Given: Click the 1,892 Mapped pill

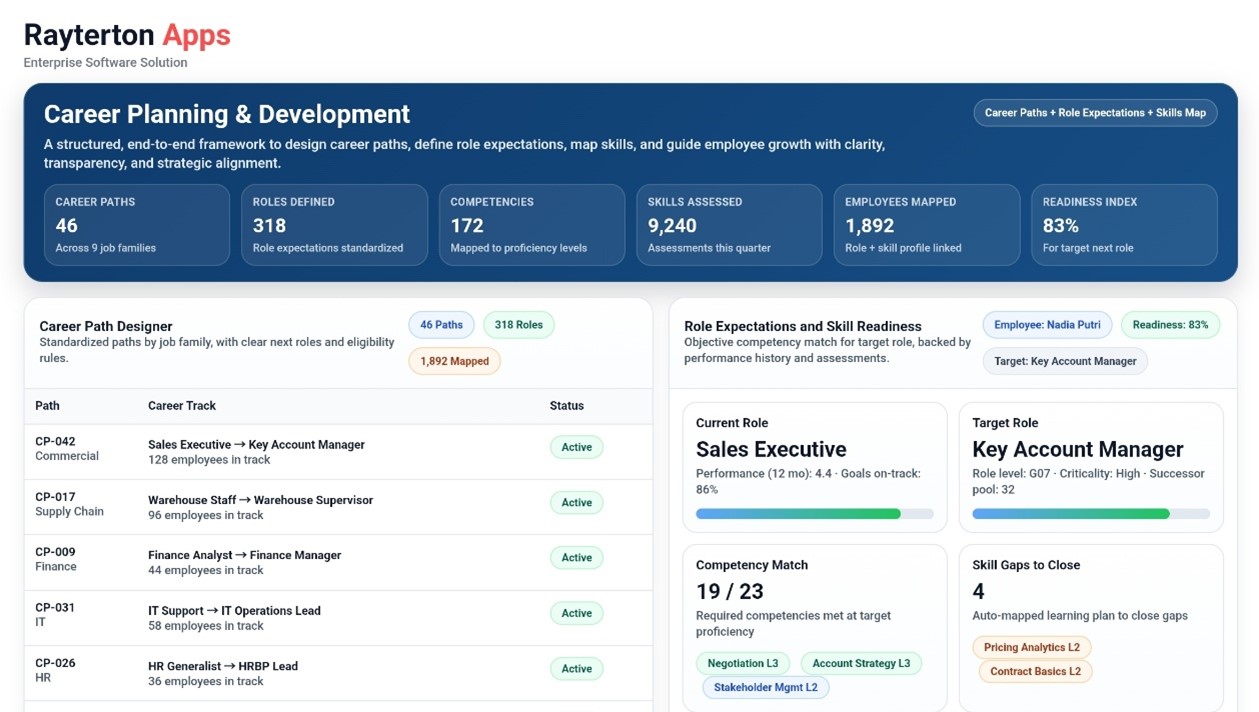Looking at the screenshot, I should click(x=454, y=361).
